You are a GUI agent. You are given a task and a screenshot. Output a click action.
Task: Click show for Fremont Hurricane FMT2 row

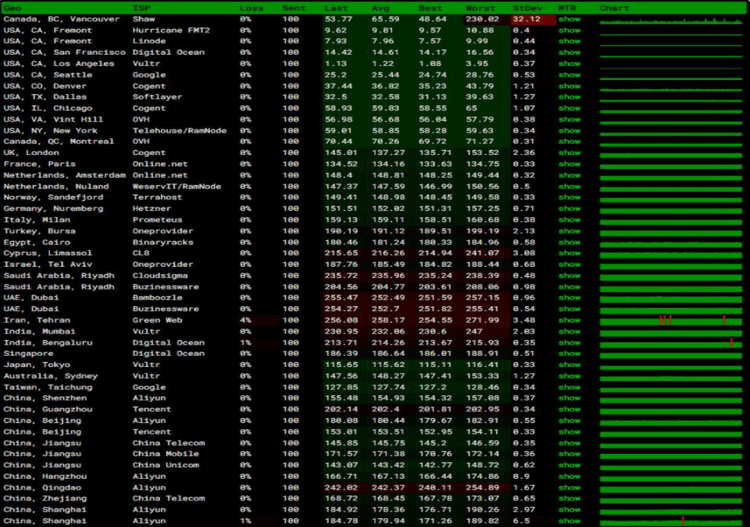[x=569, y=30]
